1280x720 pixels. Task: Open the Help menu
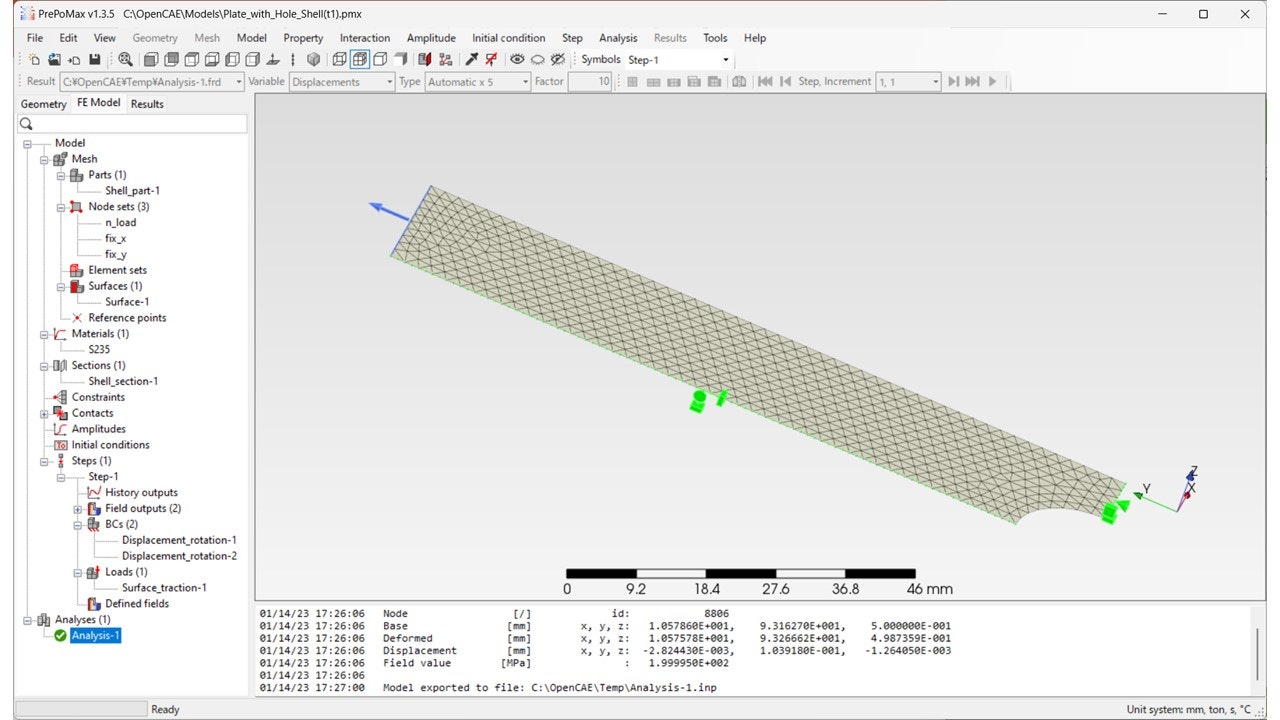755,38
